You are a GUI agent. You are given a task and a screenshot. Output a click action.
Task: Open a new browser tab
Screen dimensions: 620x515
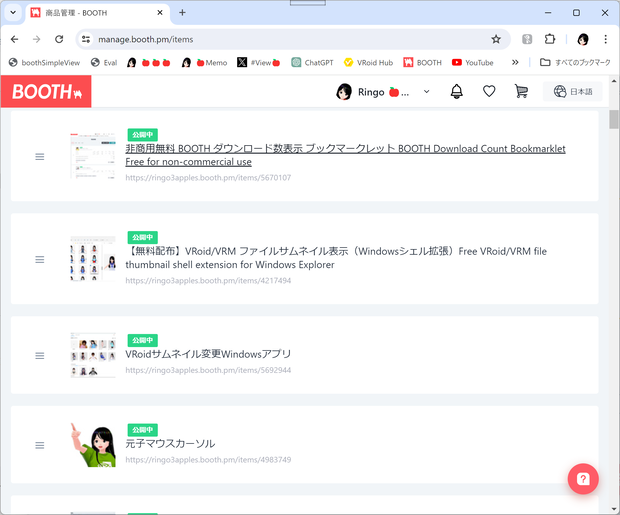(182, 13)
